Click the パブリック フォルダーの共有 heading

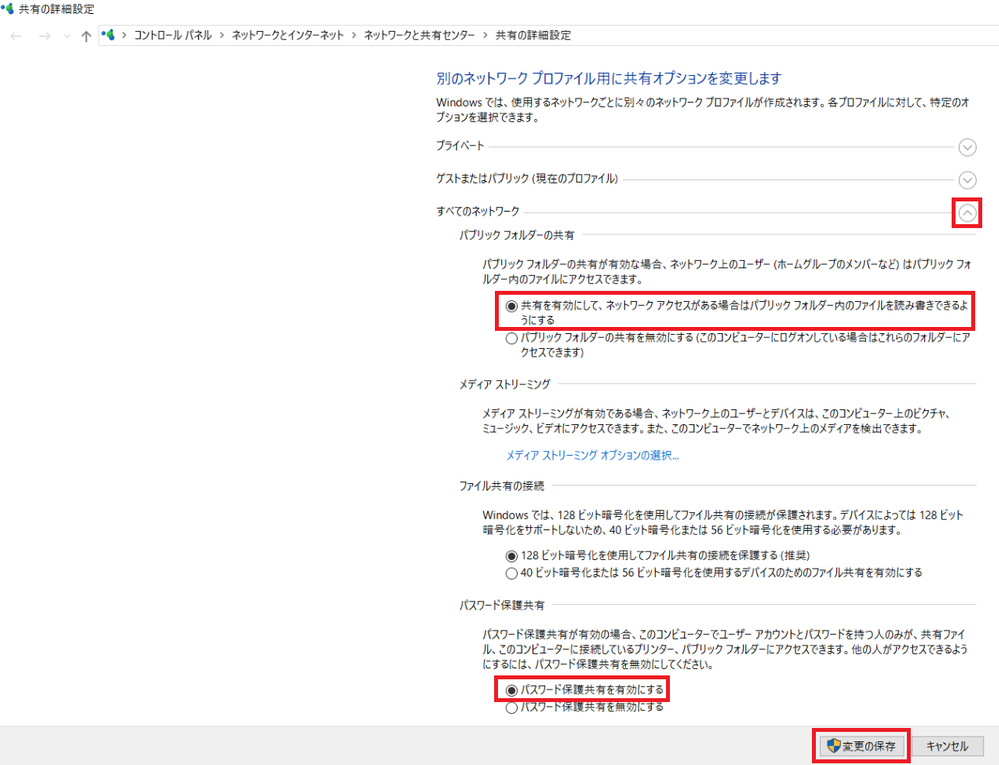pos(517,236)
